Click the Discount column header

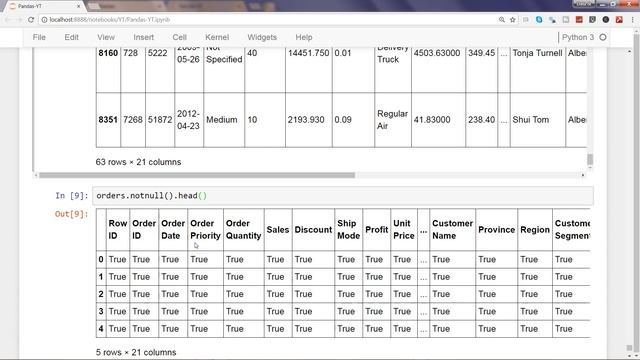(x=313, y=229)
